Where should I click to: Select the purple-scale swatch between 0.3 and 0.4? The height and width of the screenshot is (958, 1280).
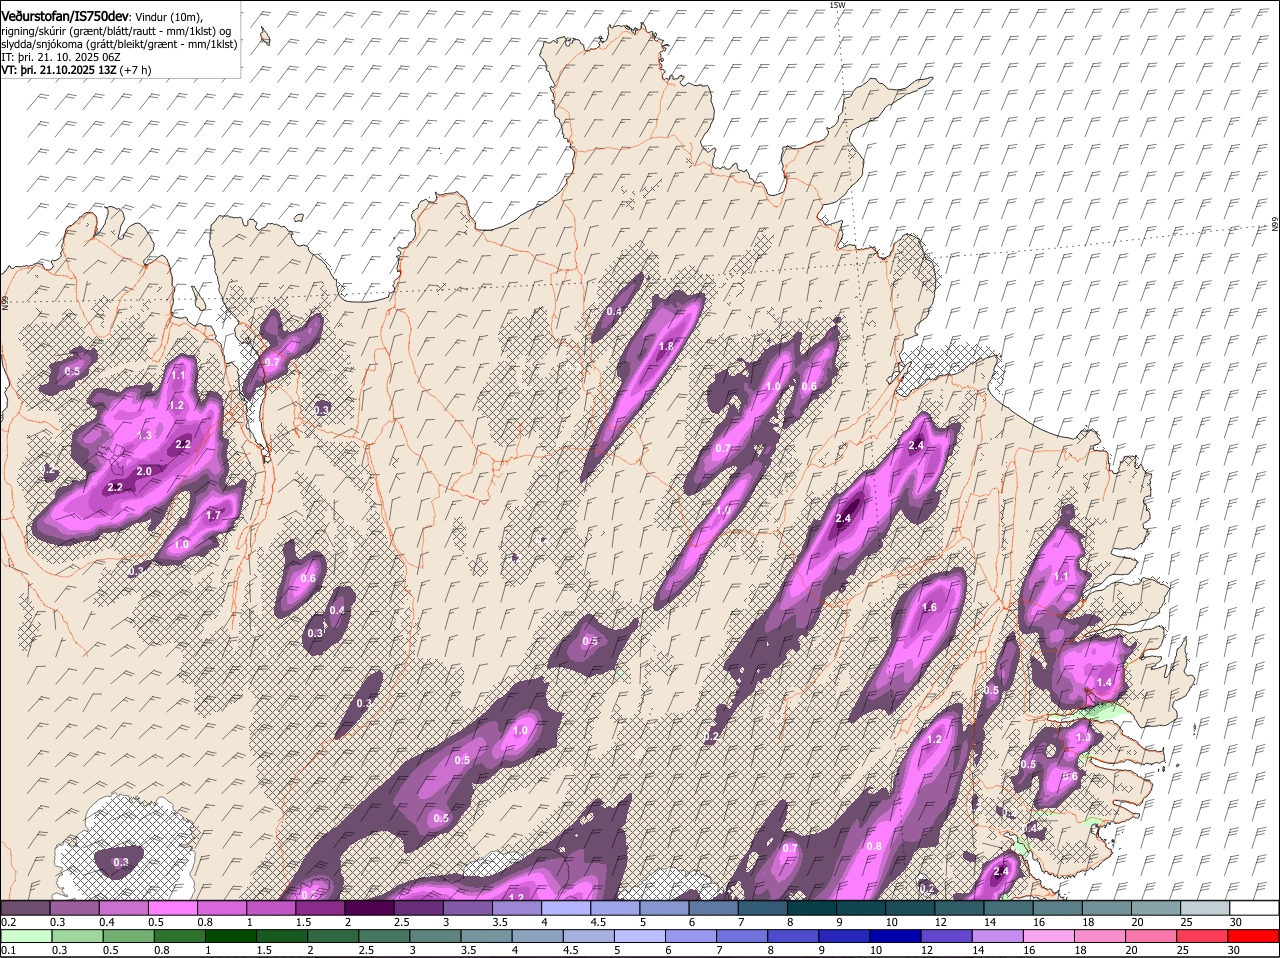coord(74,908)
